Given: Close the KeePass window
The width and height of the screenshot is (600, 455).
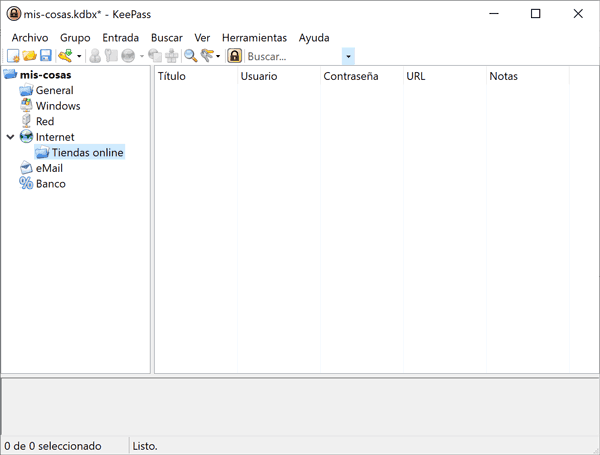Looking at the screenshot, I should pyautogui.click(x=578, y=14).
